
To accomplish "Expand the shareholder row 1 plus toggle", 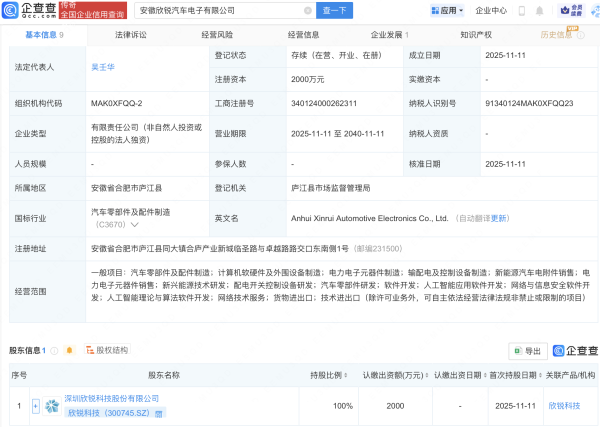I will (36, 406).
